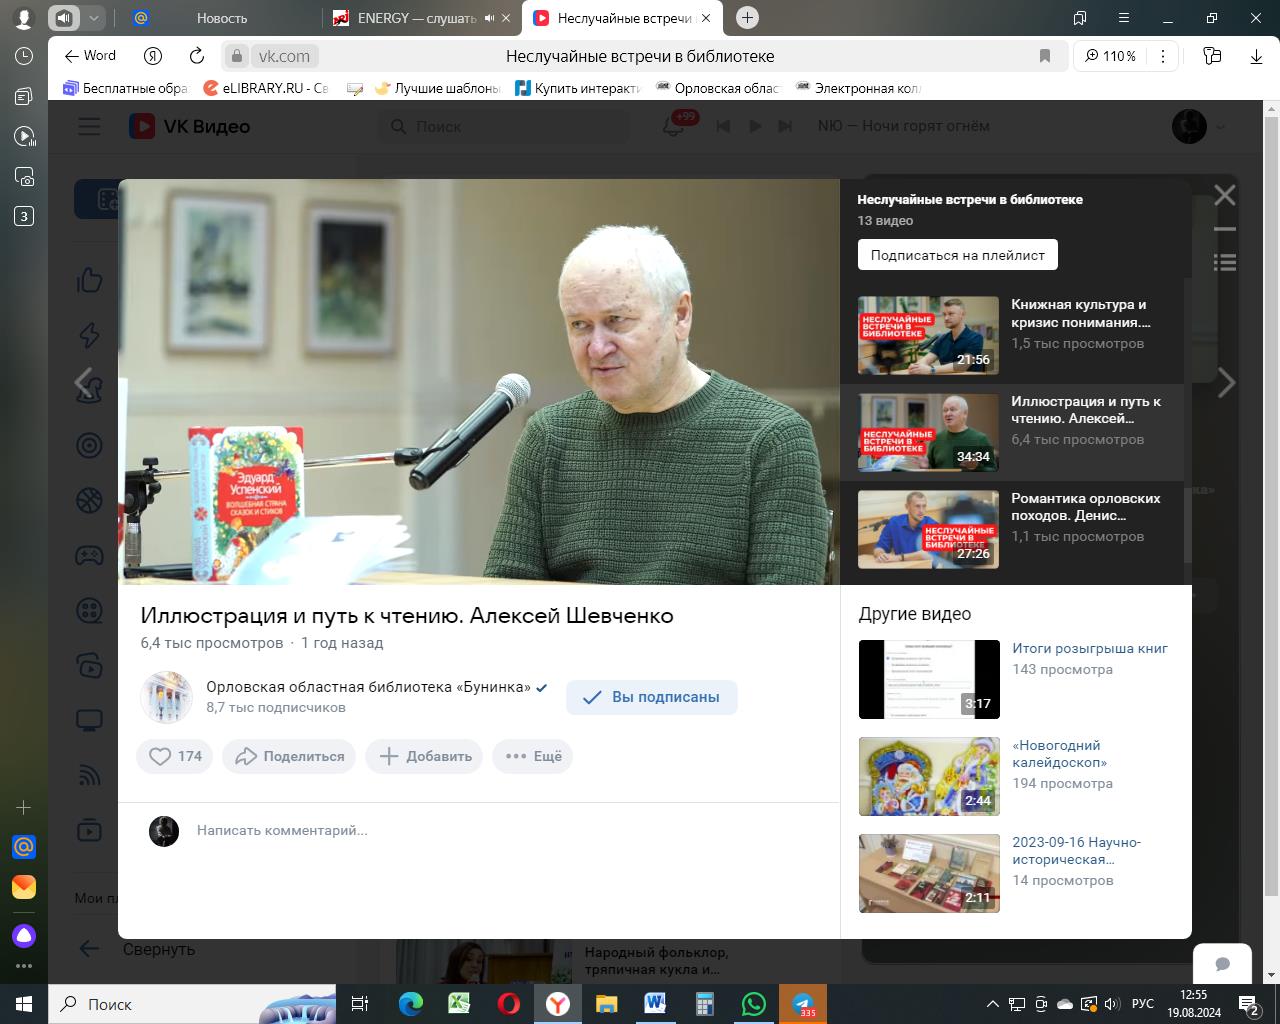The height and width of the screenshot is (1024, 1280).
Task: Like the video with 174 likes
Action: [x=176, y=756]
